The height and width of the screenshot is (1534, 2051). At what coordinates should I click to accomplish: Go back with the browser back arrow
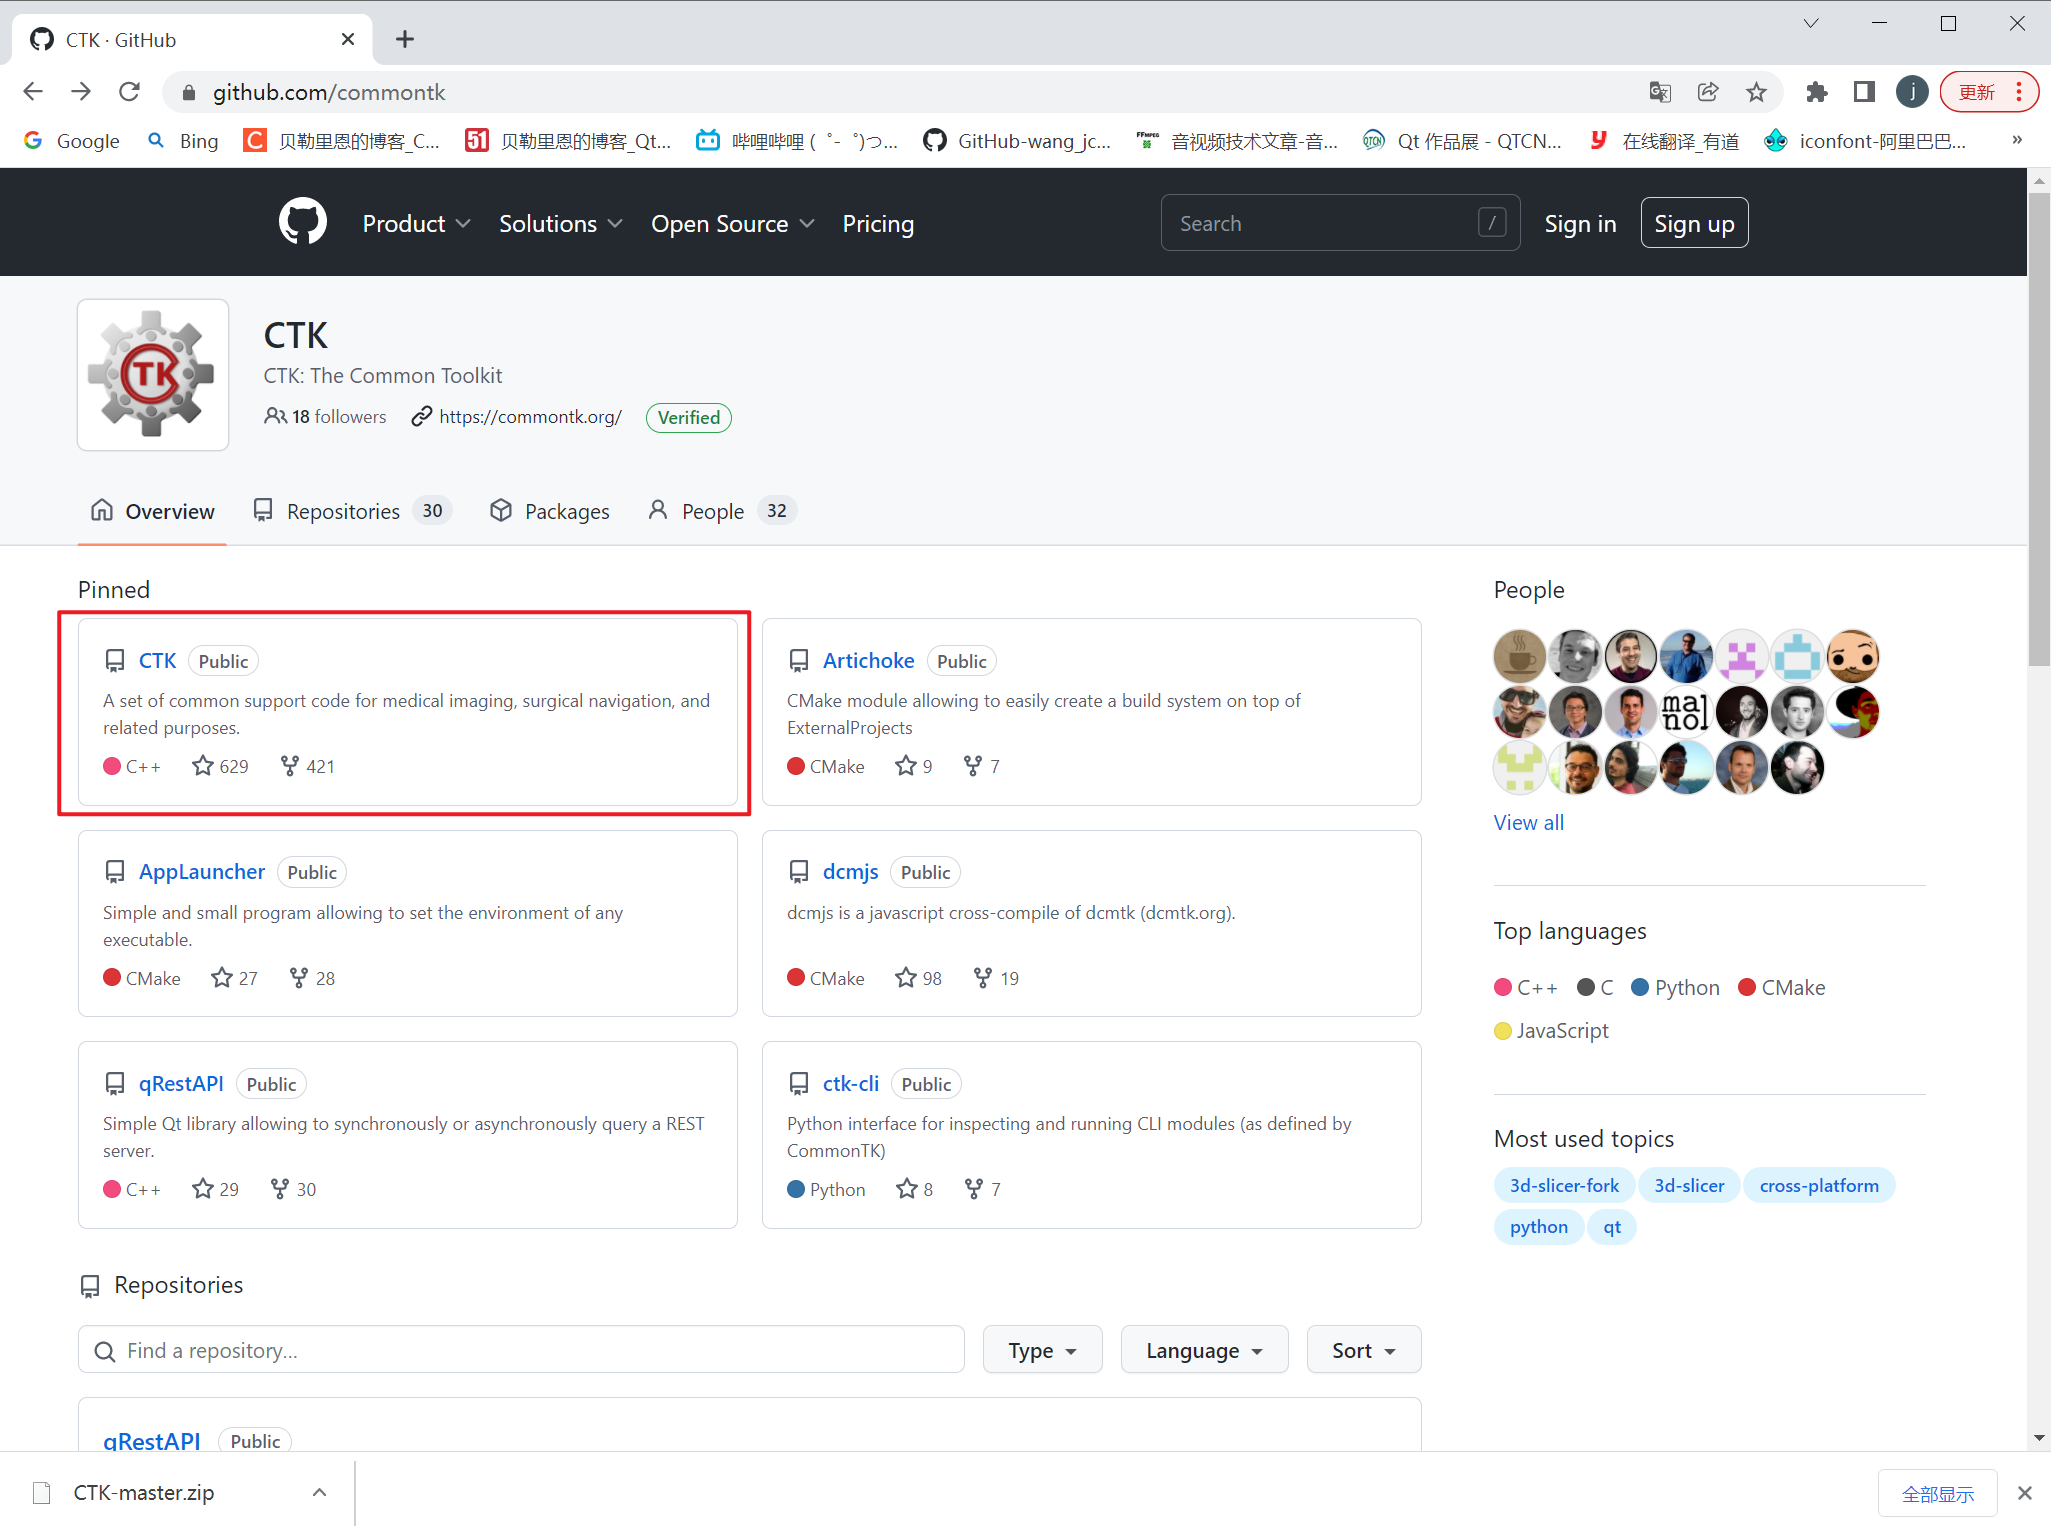click(33, 92)
